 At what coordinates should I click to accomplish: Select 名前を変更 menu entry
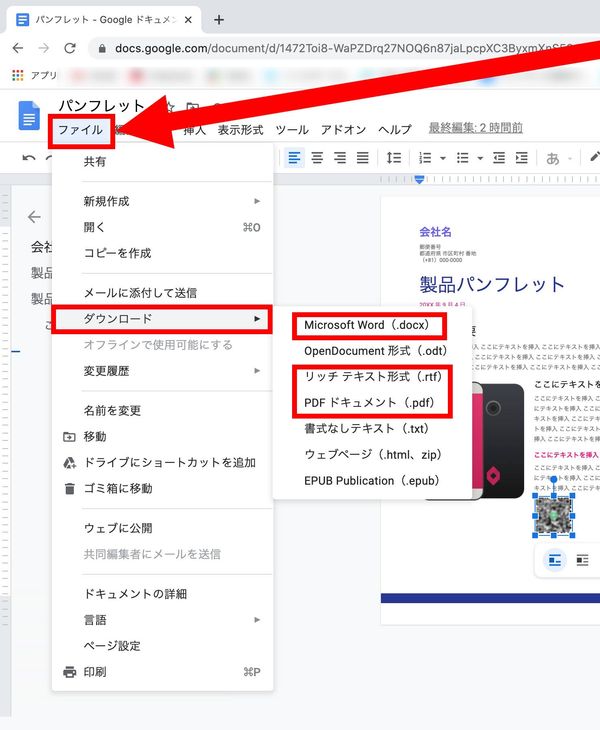[162, 411]
